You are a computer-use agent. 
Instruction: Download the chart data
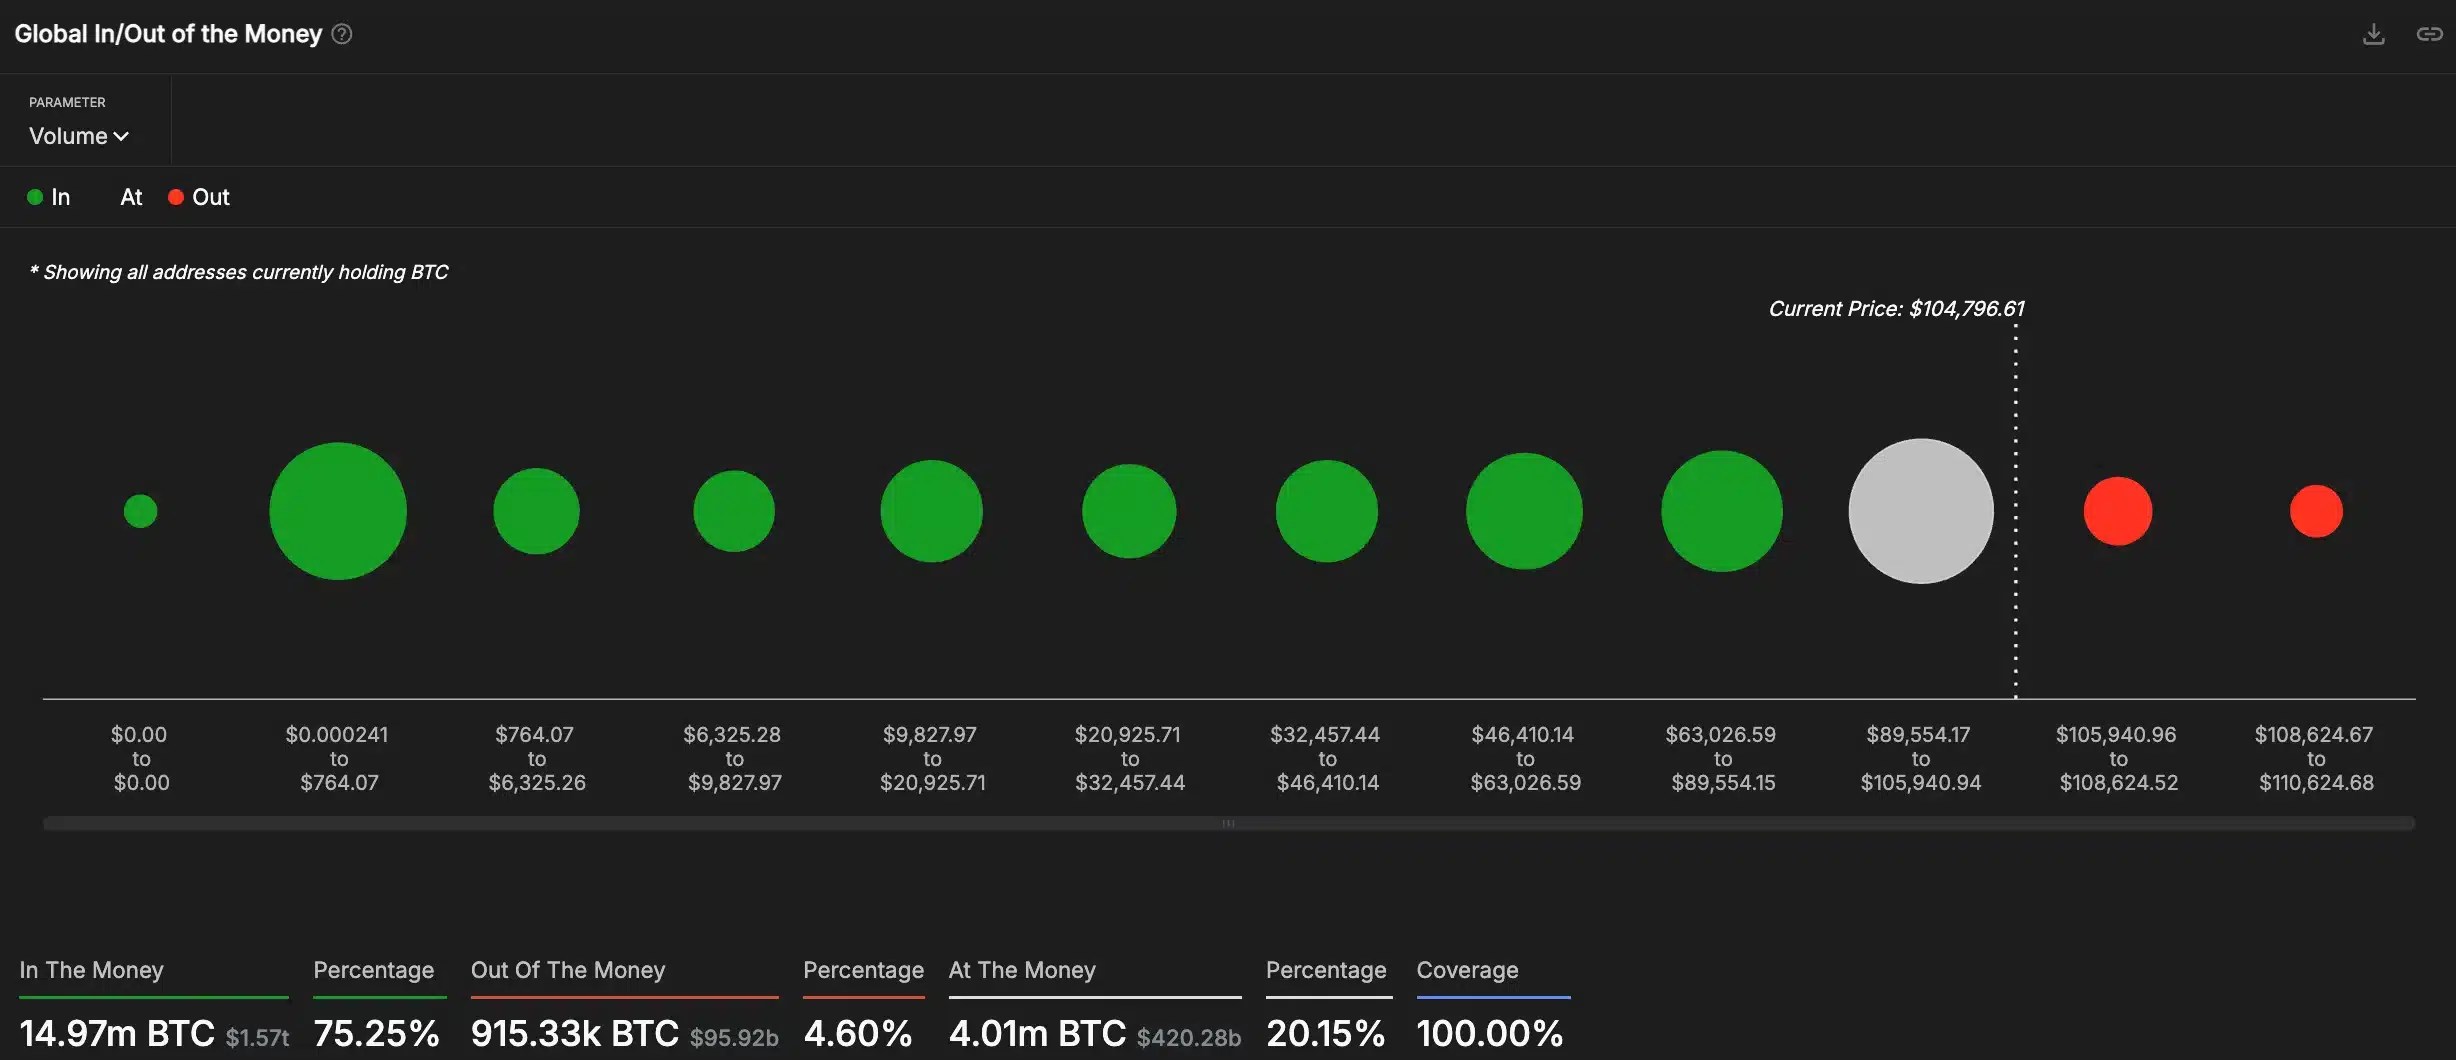2374,33
